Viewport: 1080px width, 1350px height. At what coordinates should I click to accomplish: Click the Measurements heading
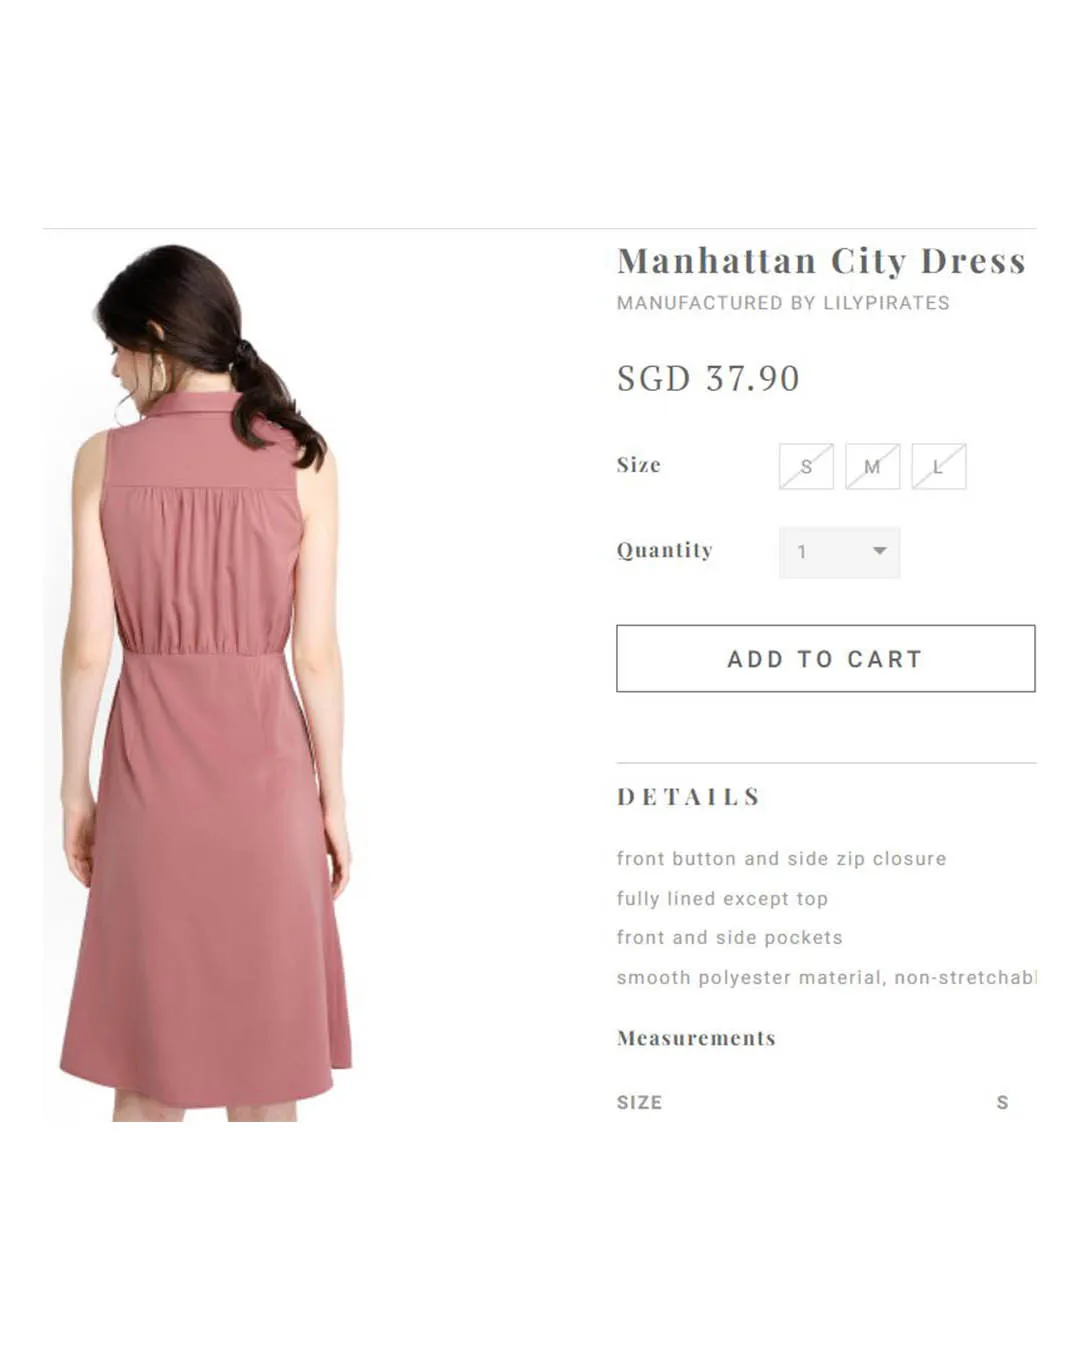[696, 1038]
